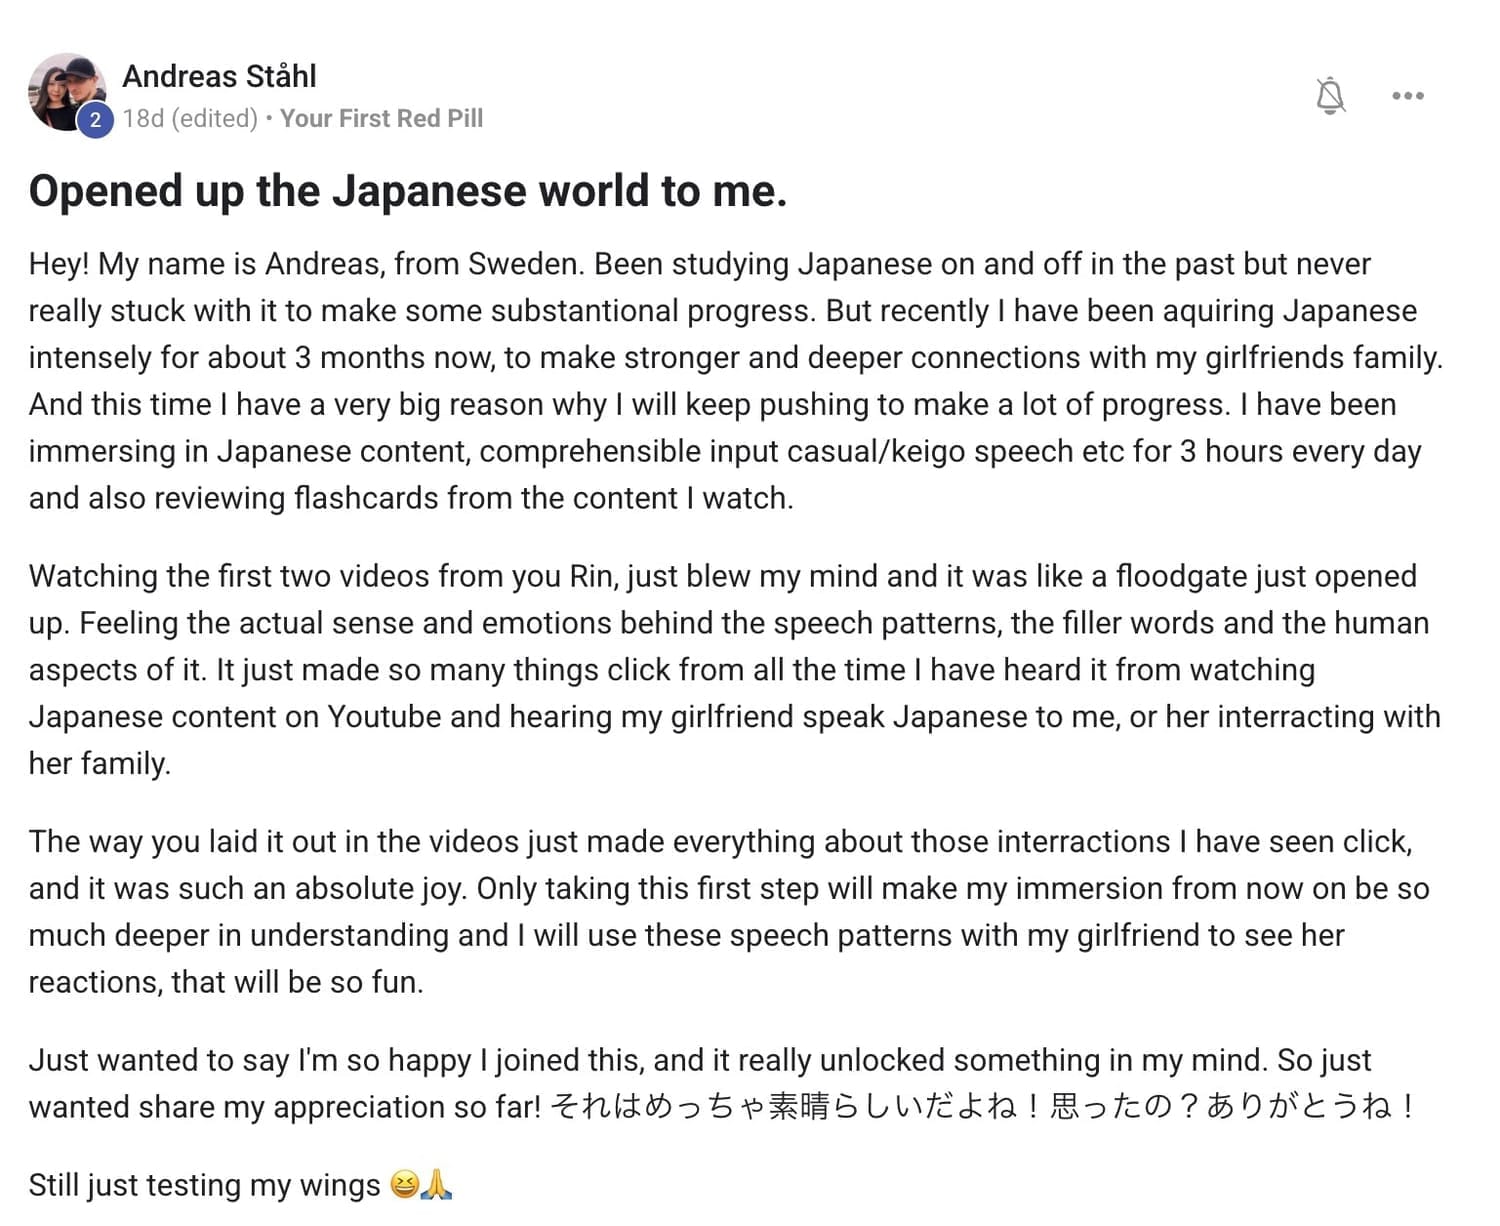Screen dimensions: 1500x1226
Task: Open the 'Your First Red Pill' category
Action: coord(381,119)
